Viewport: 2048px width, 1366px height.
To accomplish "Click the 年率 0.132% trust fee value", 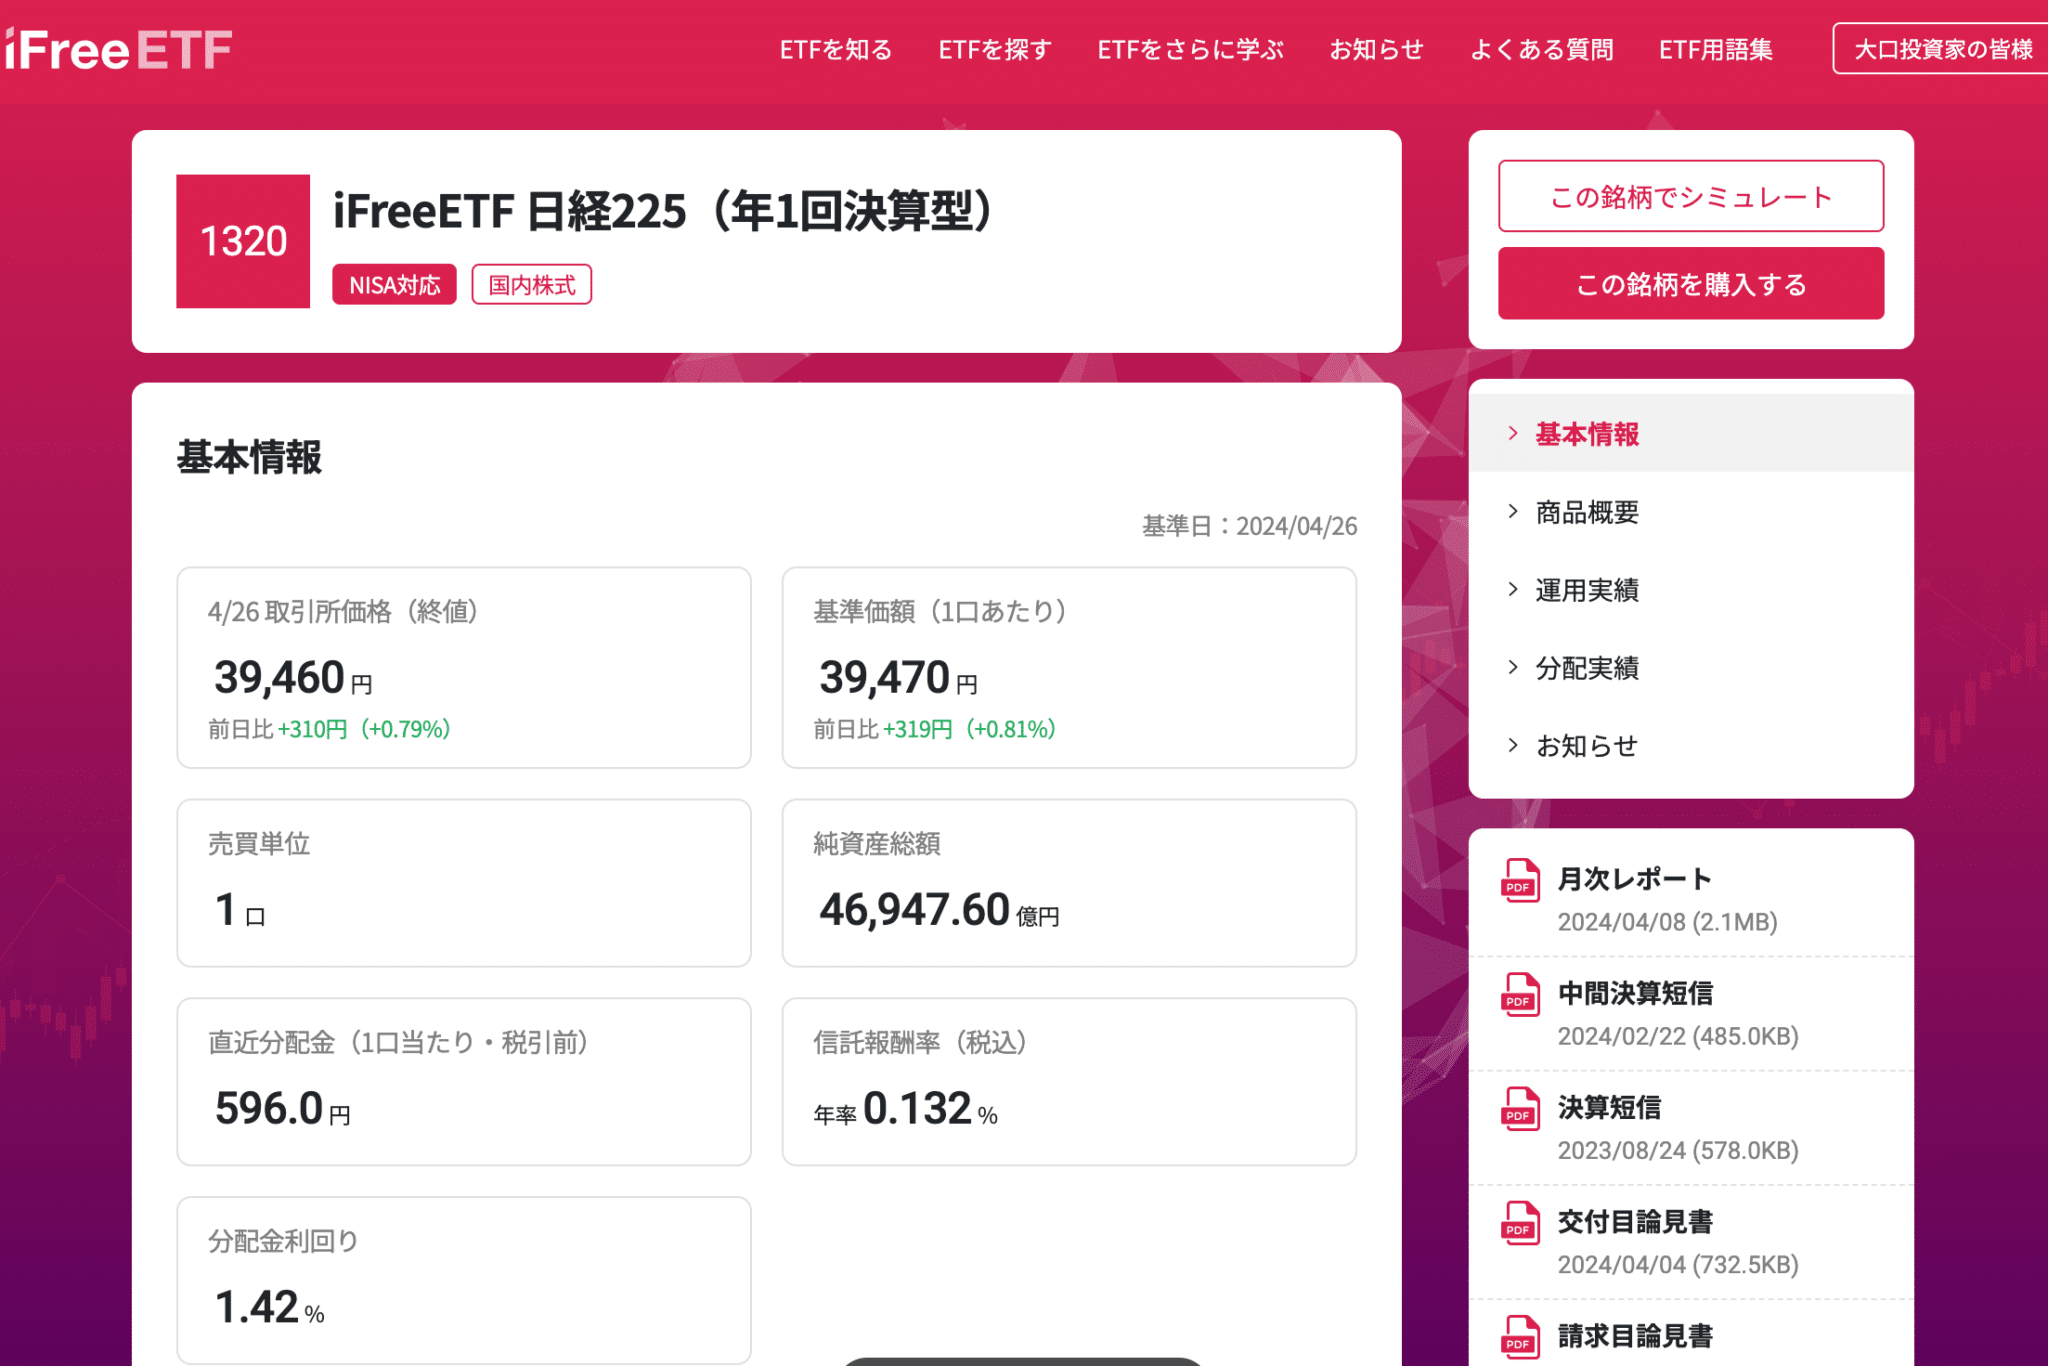I will coord(905,1109).
